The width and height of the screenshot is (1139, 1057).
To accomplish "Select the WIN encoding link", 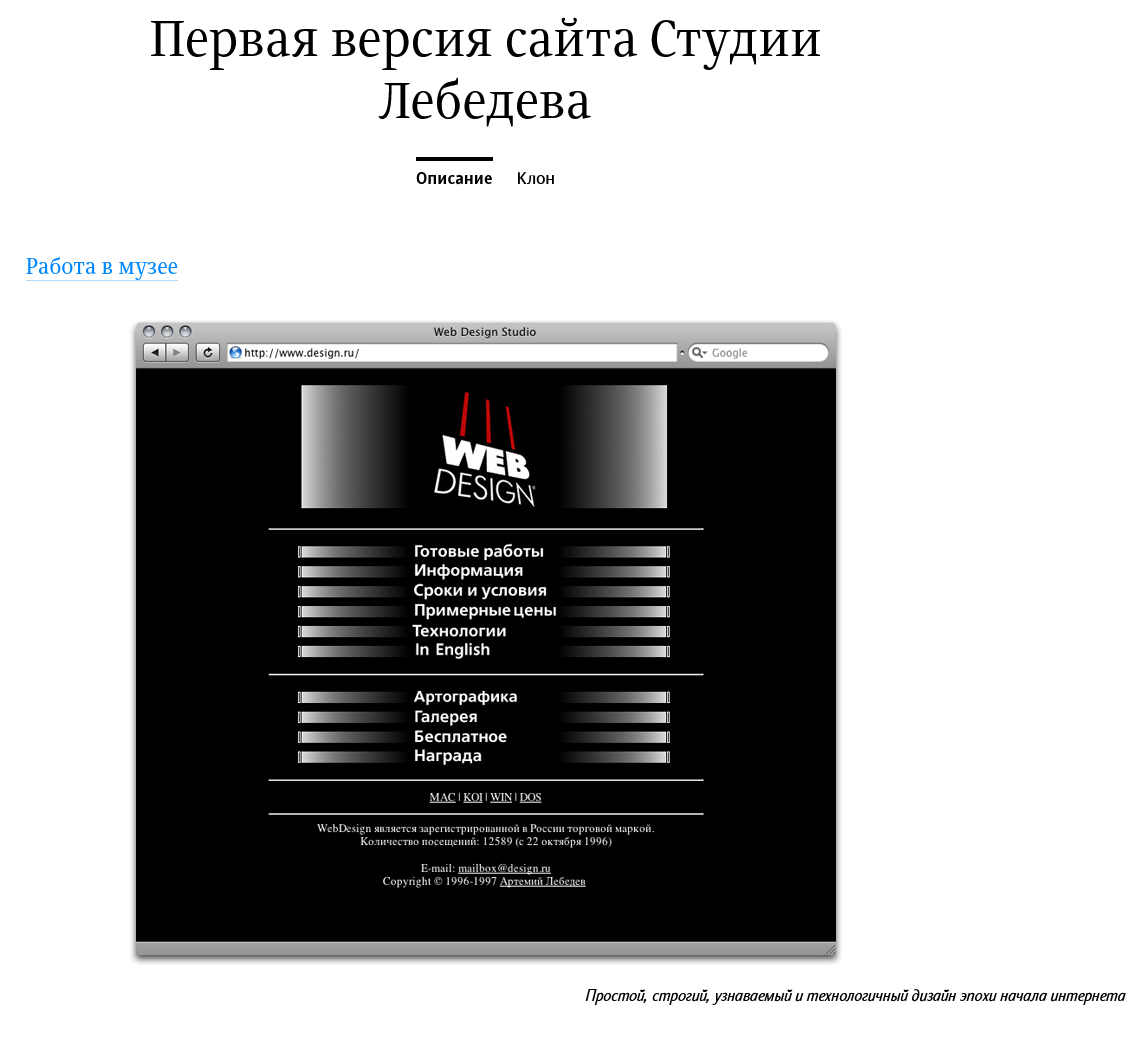I will (501, 798).
